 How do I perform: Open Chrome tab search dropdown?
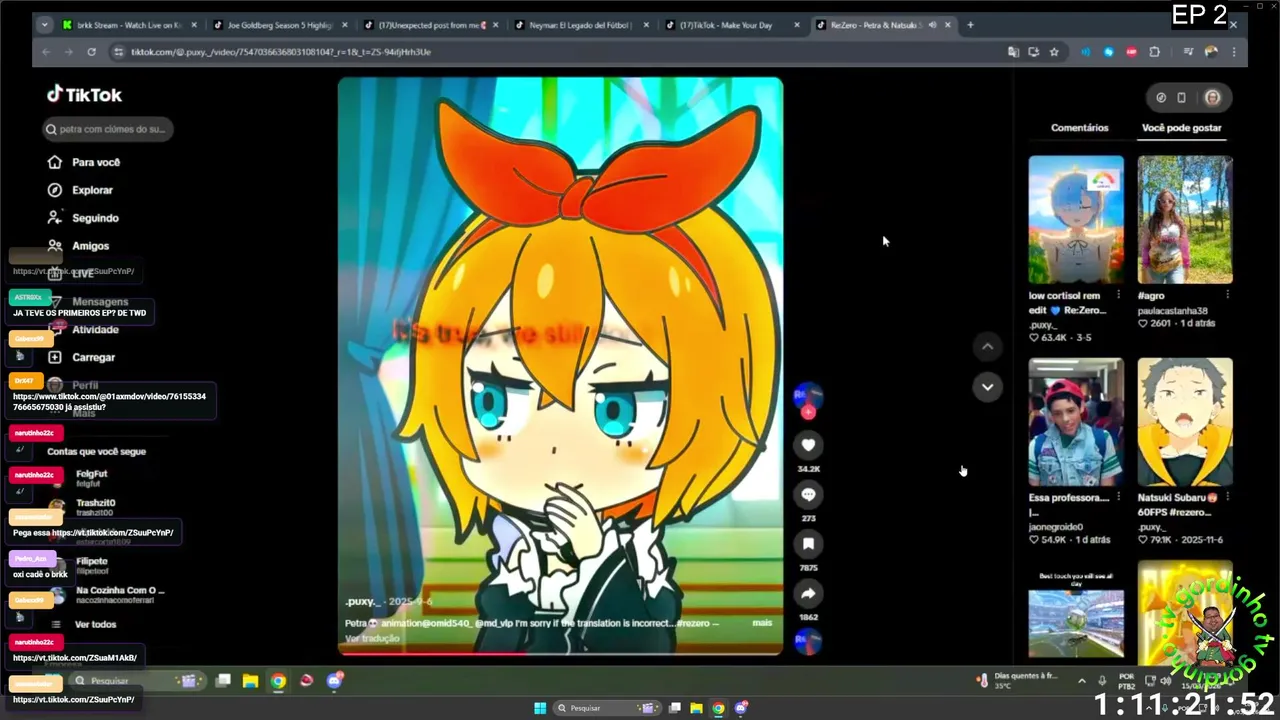coord(44,25)
